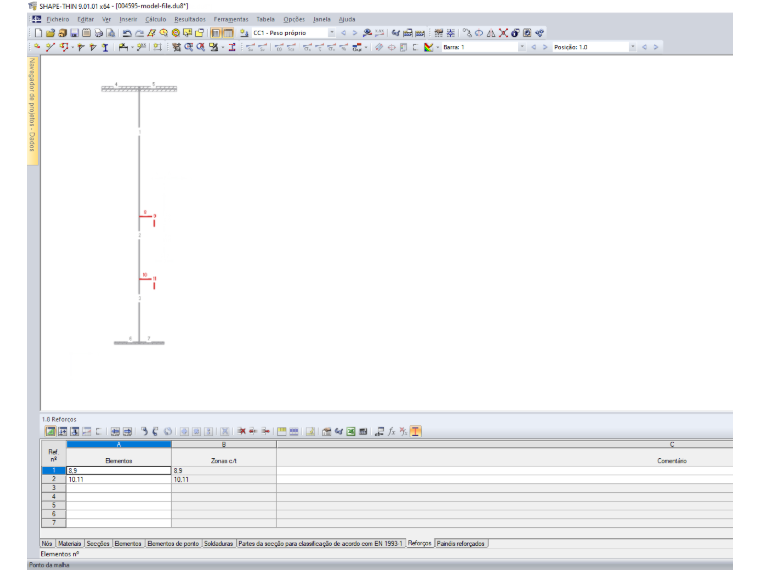Switch to the Nós table tab
The image size is (760, 570).
coord(47,543)
